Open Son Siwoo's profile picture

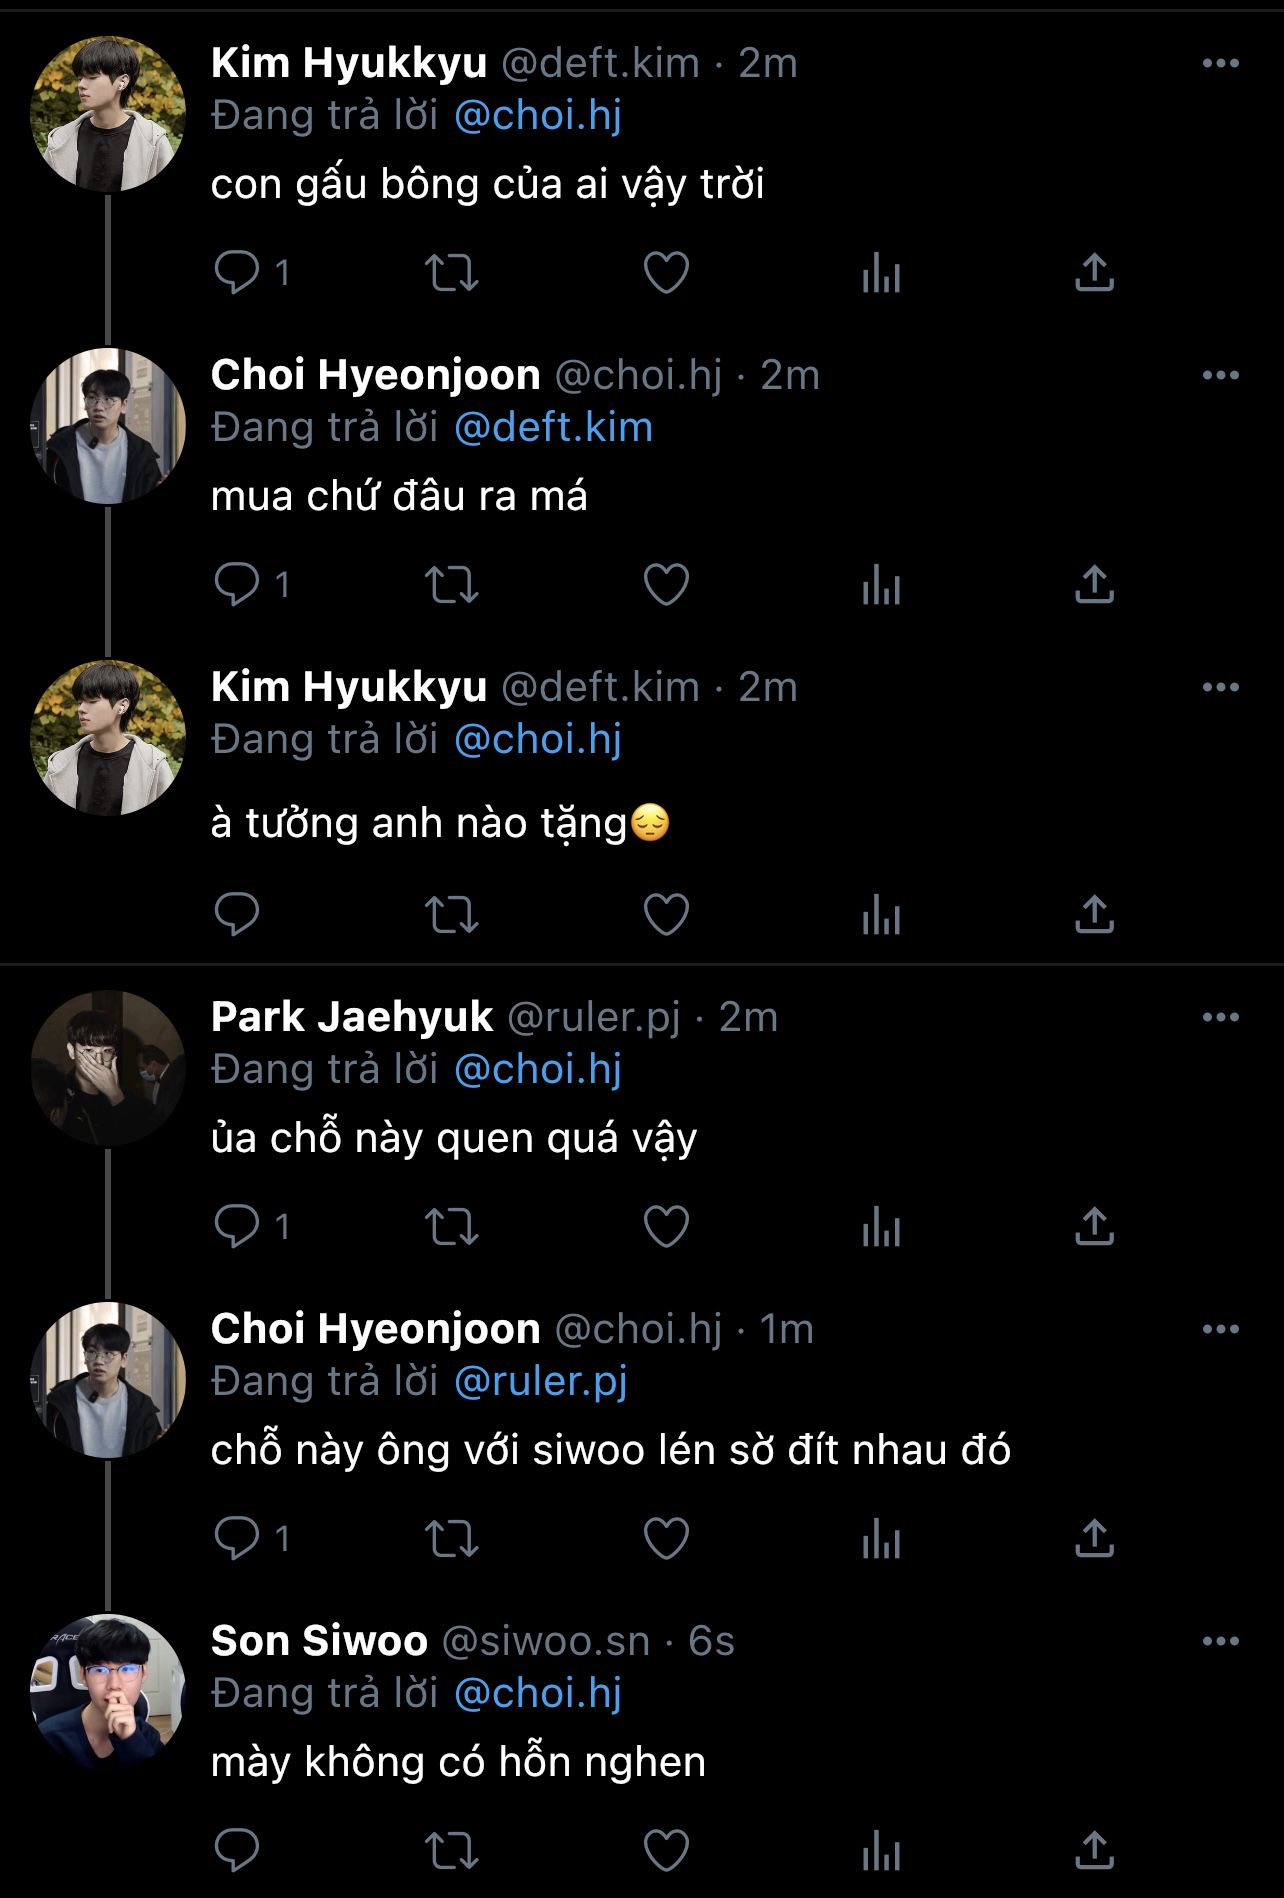pyautogui.click(x=108, y=1691)
